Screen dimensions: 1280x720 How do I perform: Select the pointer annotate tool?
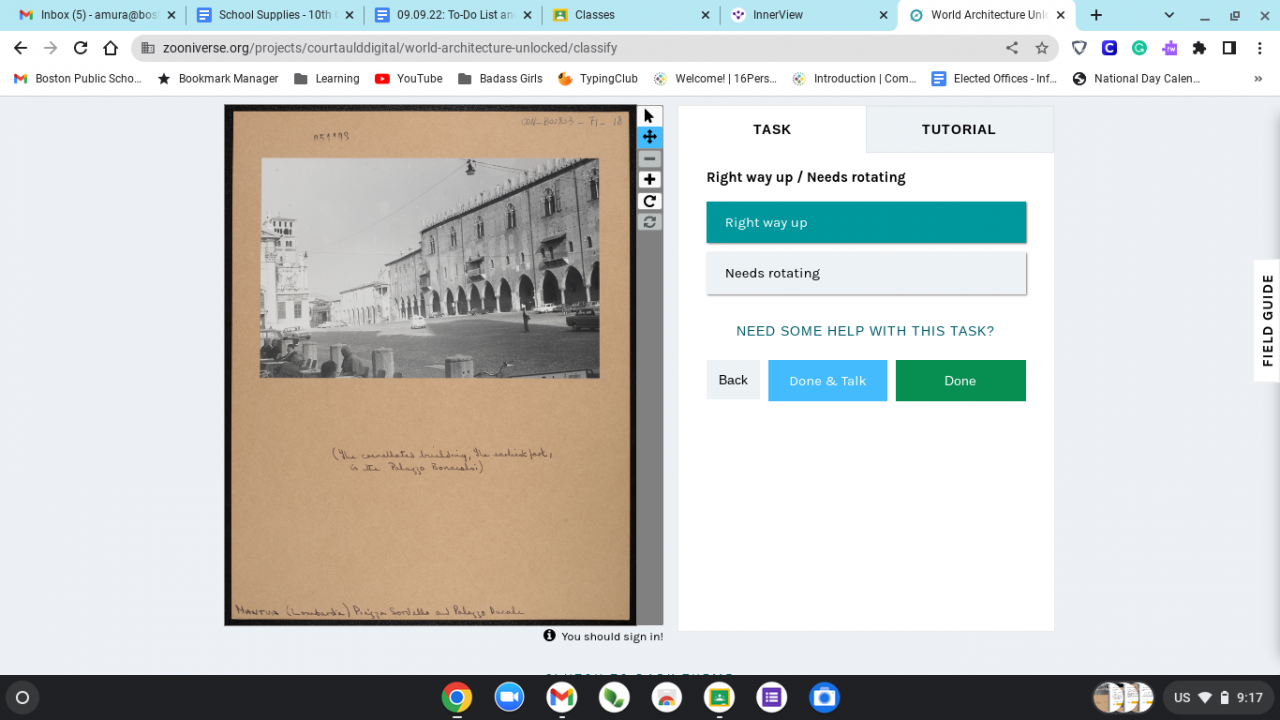click(x=650, y=116)
